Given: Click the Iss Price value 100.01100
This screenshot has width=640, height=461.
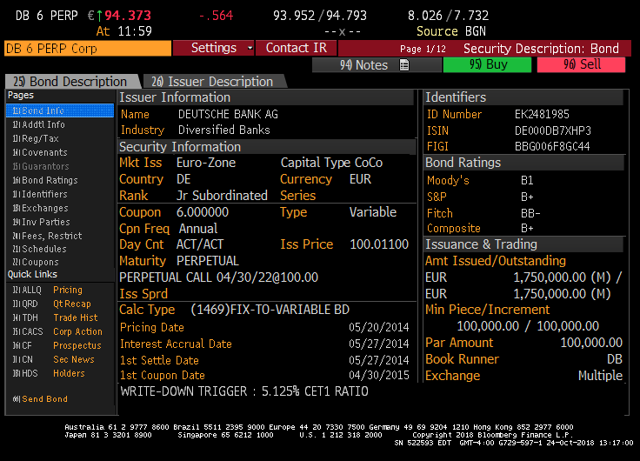Looking at the screenshot, I should [x=379, y=244].
